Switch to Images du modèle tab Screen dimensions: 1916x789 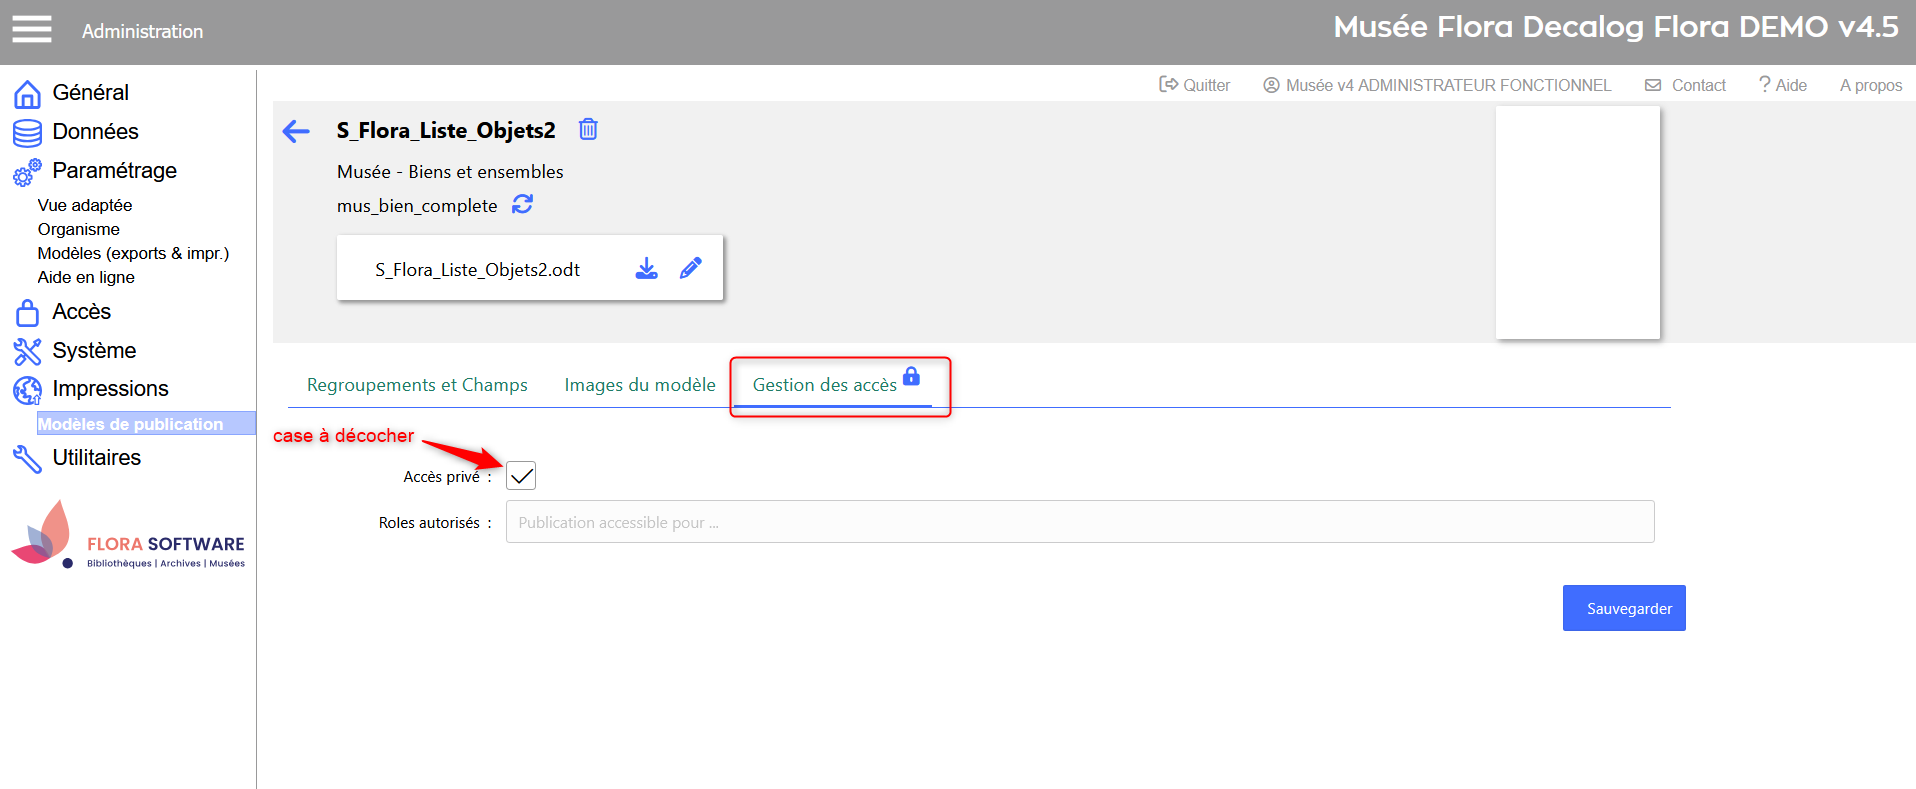click(640, 385)
